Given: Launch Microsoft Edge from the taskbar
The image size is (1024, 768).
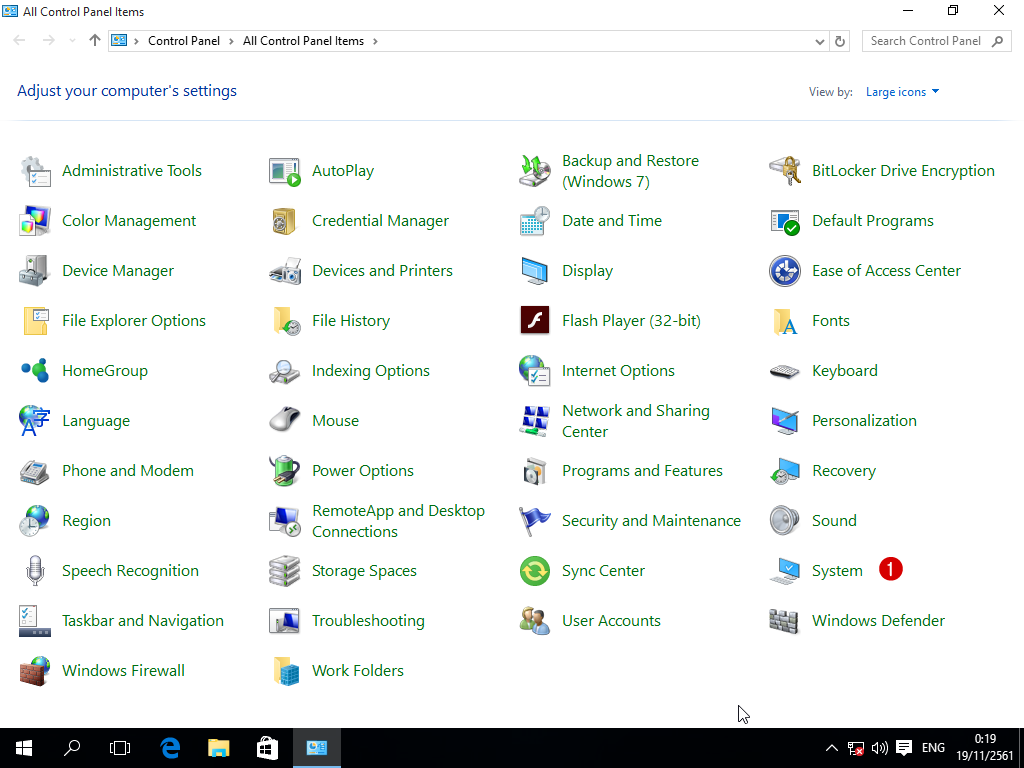Looking at the screenshot, I should [170, 748].
